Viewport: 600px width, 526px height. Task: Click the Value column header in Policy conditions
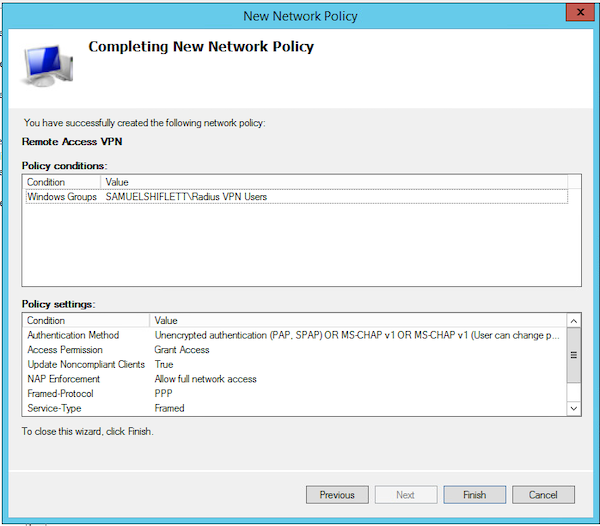click(334, 182)
